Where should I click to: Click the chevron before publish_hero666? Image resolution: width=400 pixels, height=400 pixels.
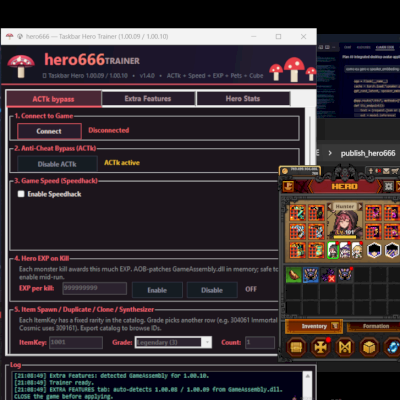point(330,153)
